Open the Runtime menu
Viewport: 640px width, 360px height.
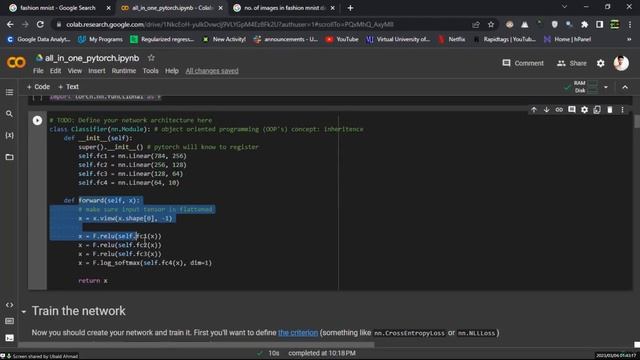point(124,71)
